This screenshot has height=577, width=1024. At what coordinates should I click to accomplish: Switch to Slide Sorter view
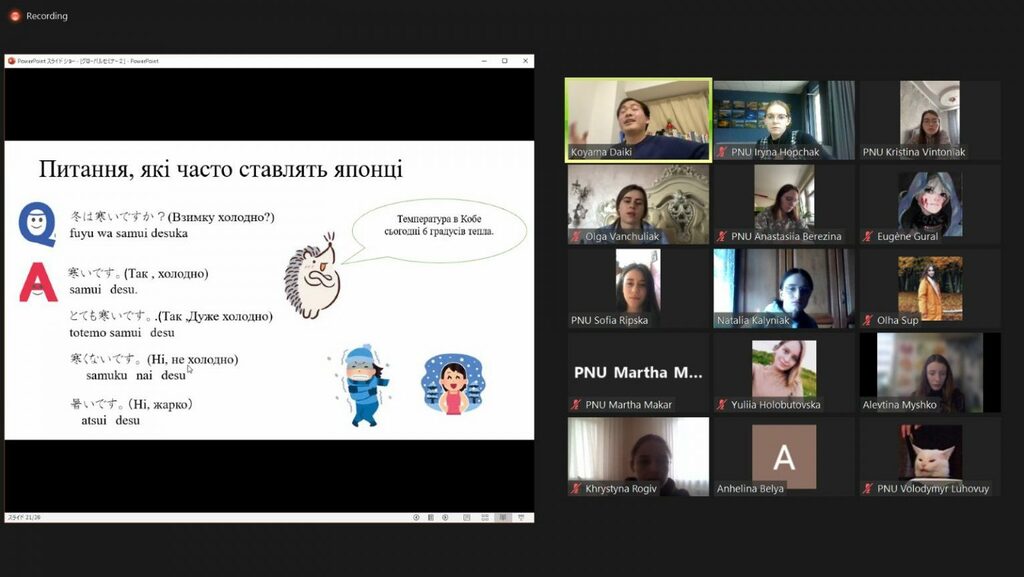pyautogui.click(x=485, y=517)
